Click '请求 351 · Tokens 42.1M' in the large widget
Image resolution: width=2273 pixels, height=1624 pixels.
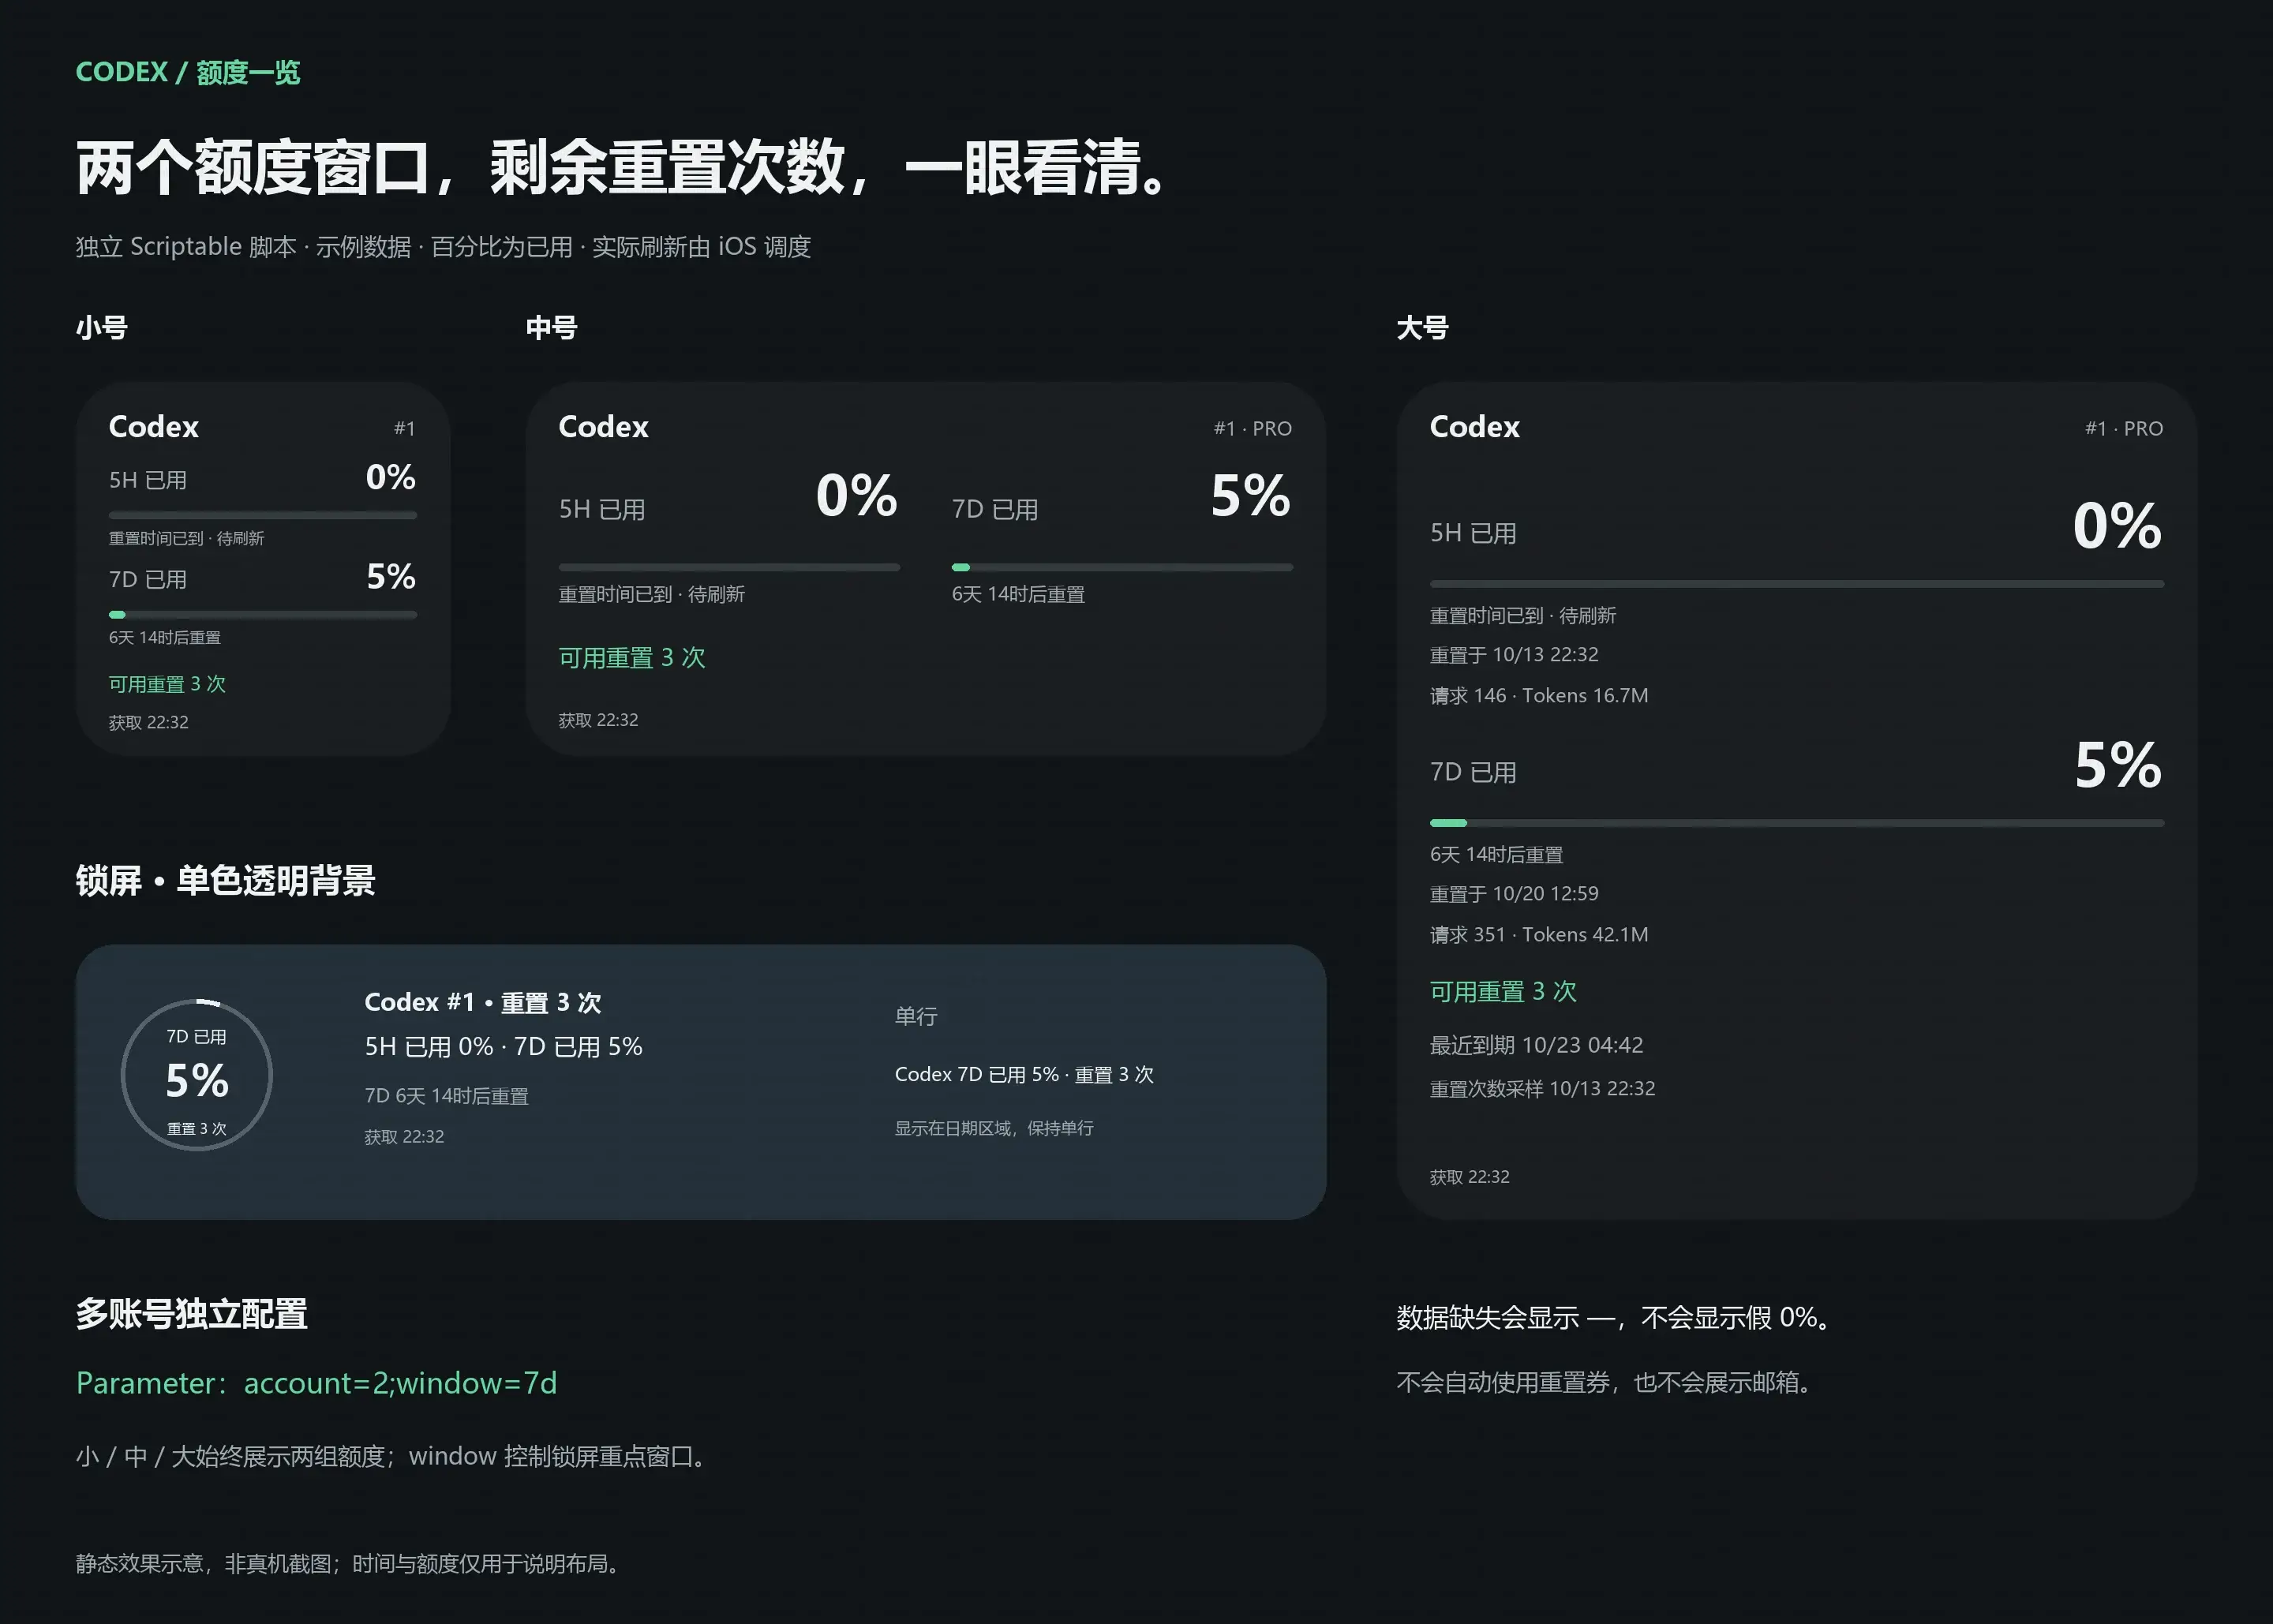tap(1539, 934)
